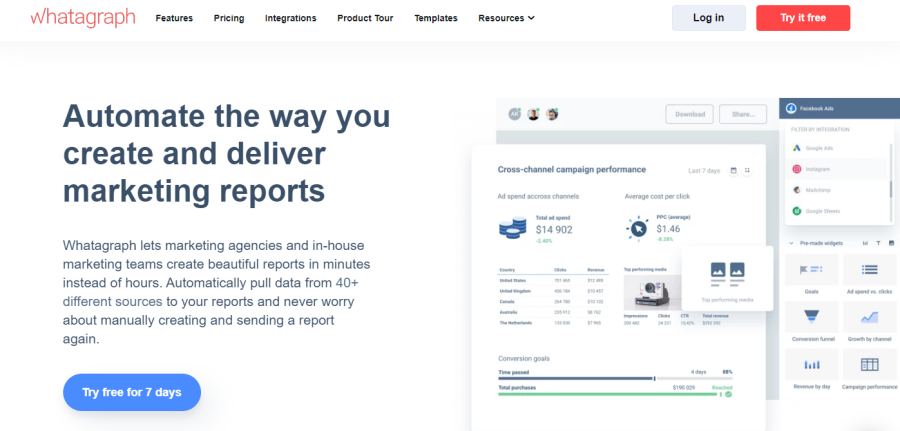Click the bar chart icon beside Pre-made widgets
Screen dimensions: 900x431
pyautogui.click(x=865, y=243)
